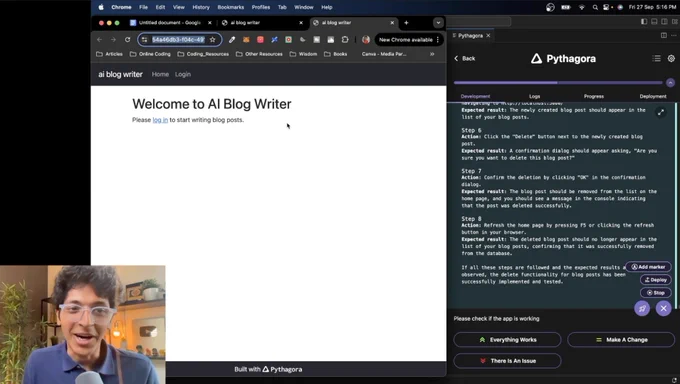This screenshot has height=384, width=680.
Task: Go forward in Chrome
Action: pos(113,39)
